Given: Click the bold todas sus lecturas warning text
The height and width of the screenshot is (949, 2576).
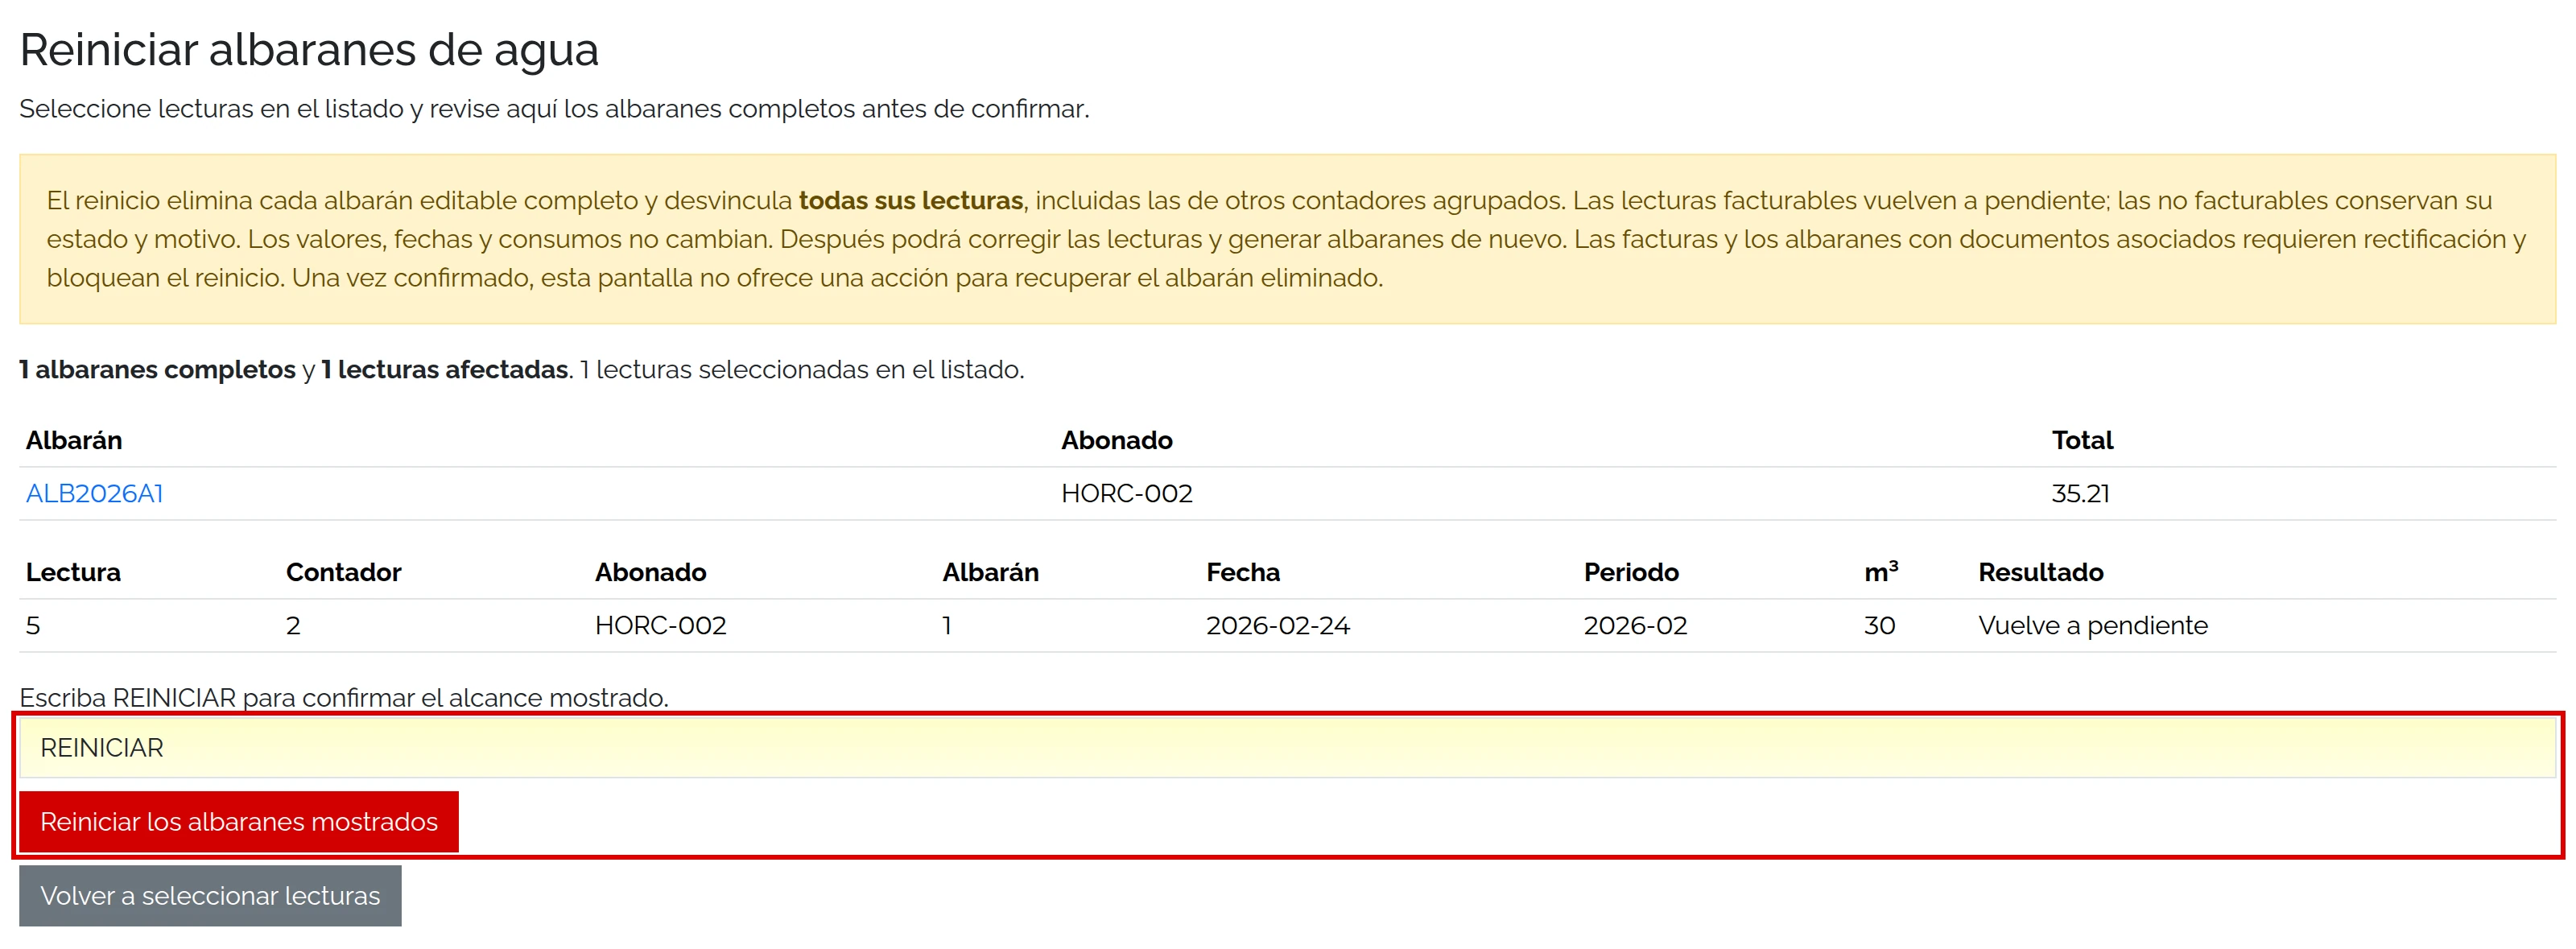Looking at the screenshot, I should (910, 200).
